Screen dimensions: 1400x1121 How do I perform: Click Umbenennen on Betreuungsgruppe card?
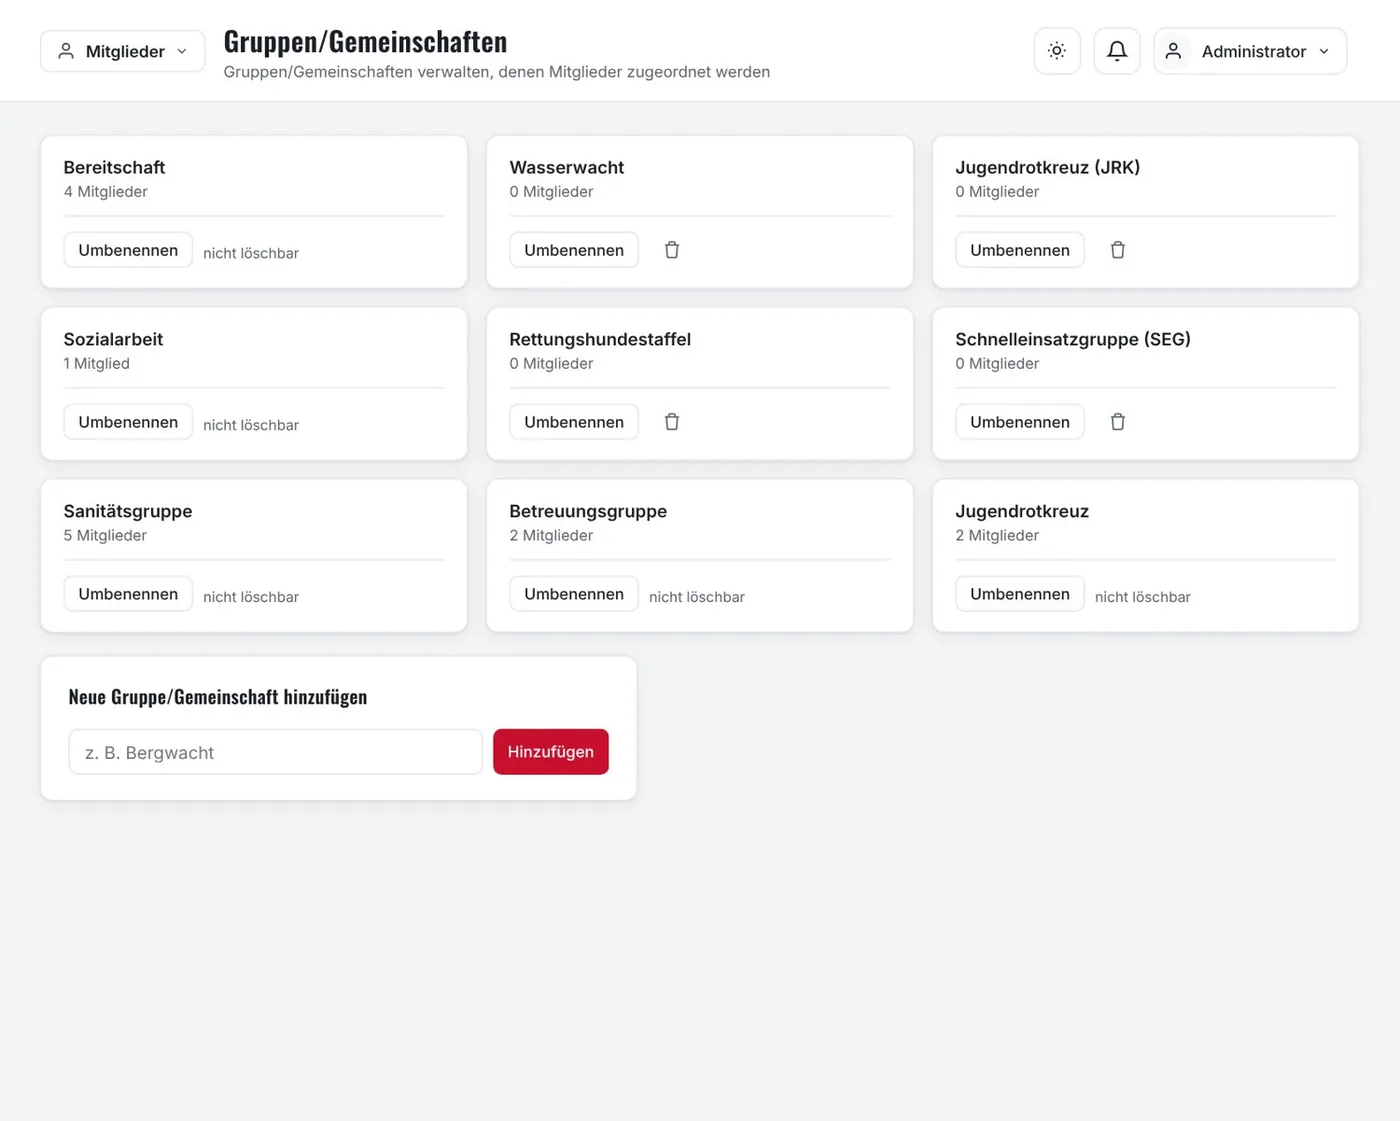click(574, 594)
